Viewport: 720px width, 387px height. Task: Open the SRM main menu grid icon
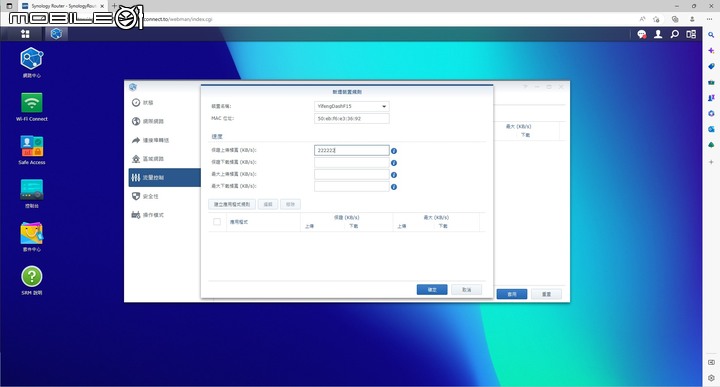tap(25, 34)
